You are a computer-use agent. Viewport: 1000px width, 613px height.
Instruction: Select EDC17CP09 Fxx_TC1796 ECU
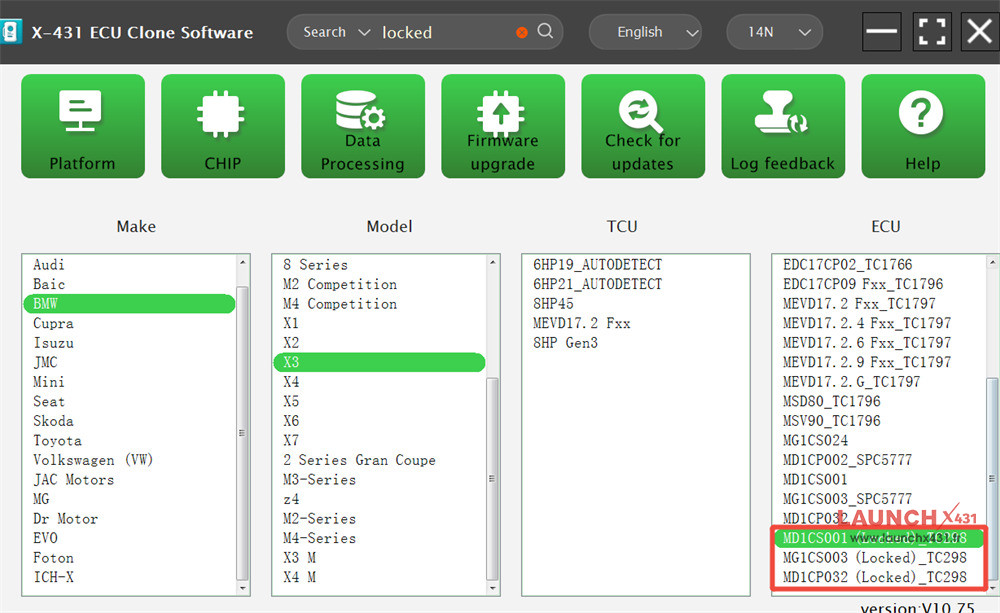tap(863, 284)
